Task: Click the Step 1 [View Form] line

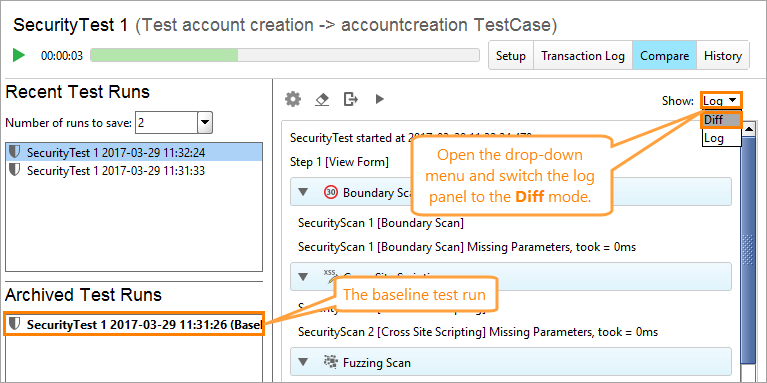Action: [x=339, y=162]
